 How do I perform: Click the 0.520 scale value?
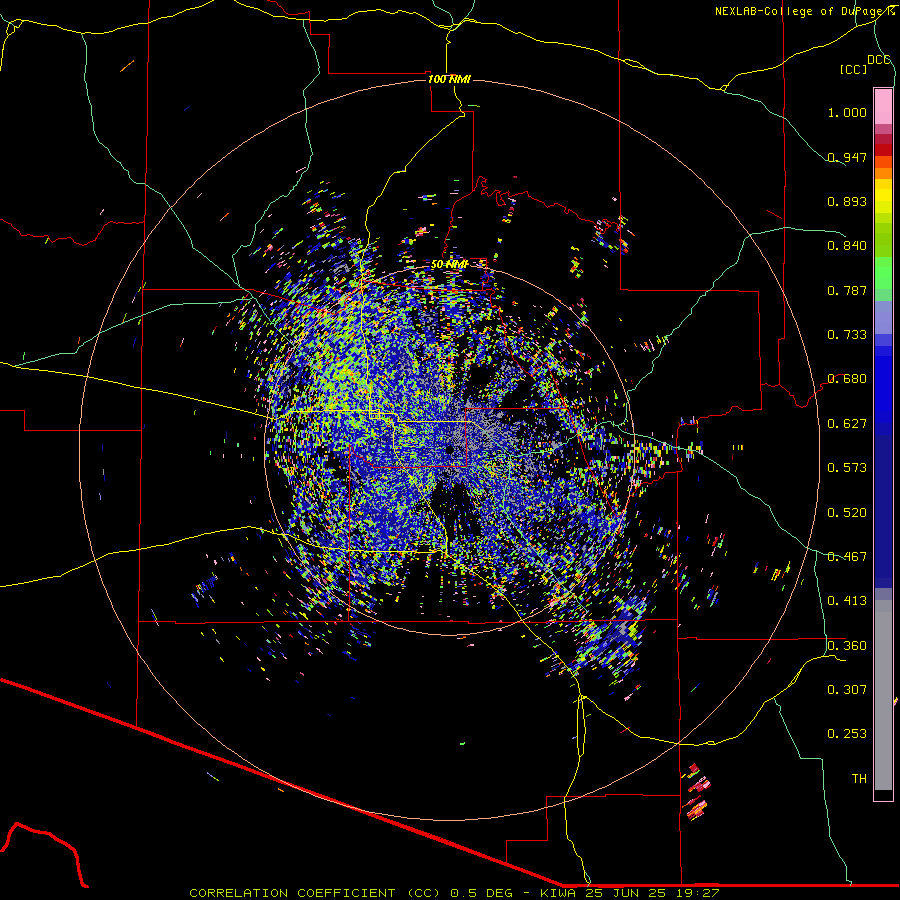847,513
